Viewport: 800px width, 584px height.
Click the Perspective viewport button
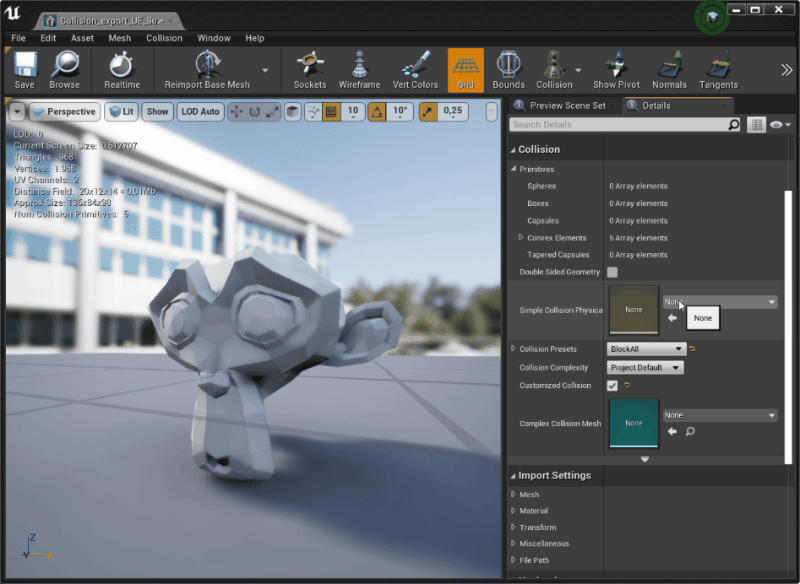pos(63,111)
